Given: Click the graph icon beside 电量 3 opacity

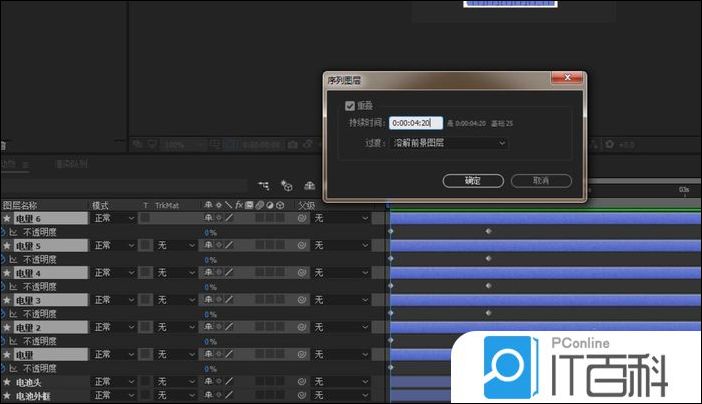Looking at the screenshot, I should (14, 314).
